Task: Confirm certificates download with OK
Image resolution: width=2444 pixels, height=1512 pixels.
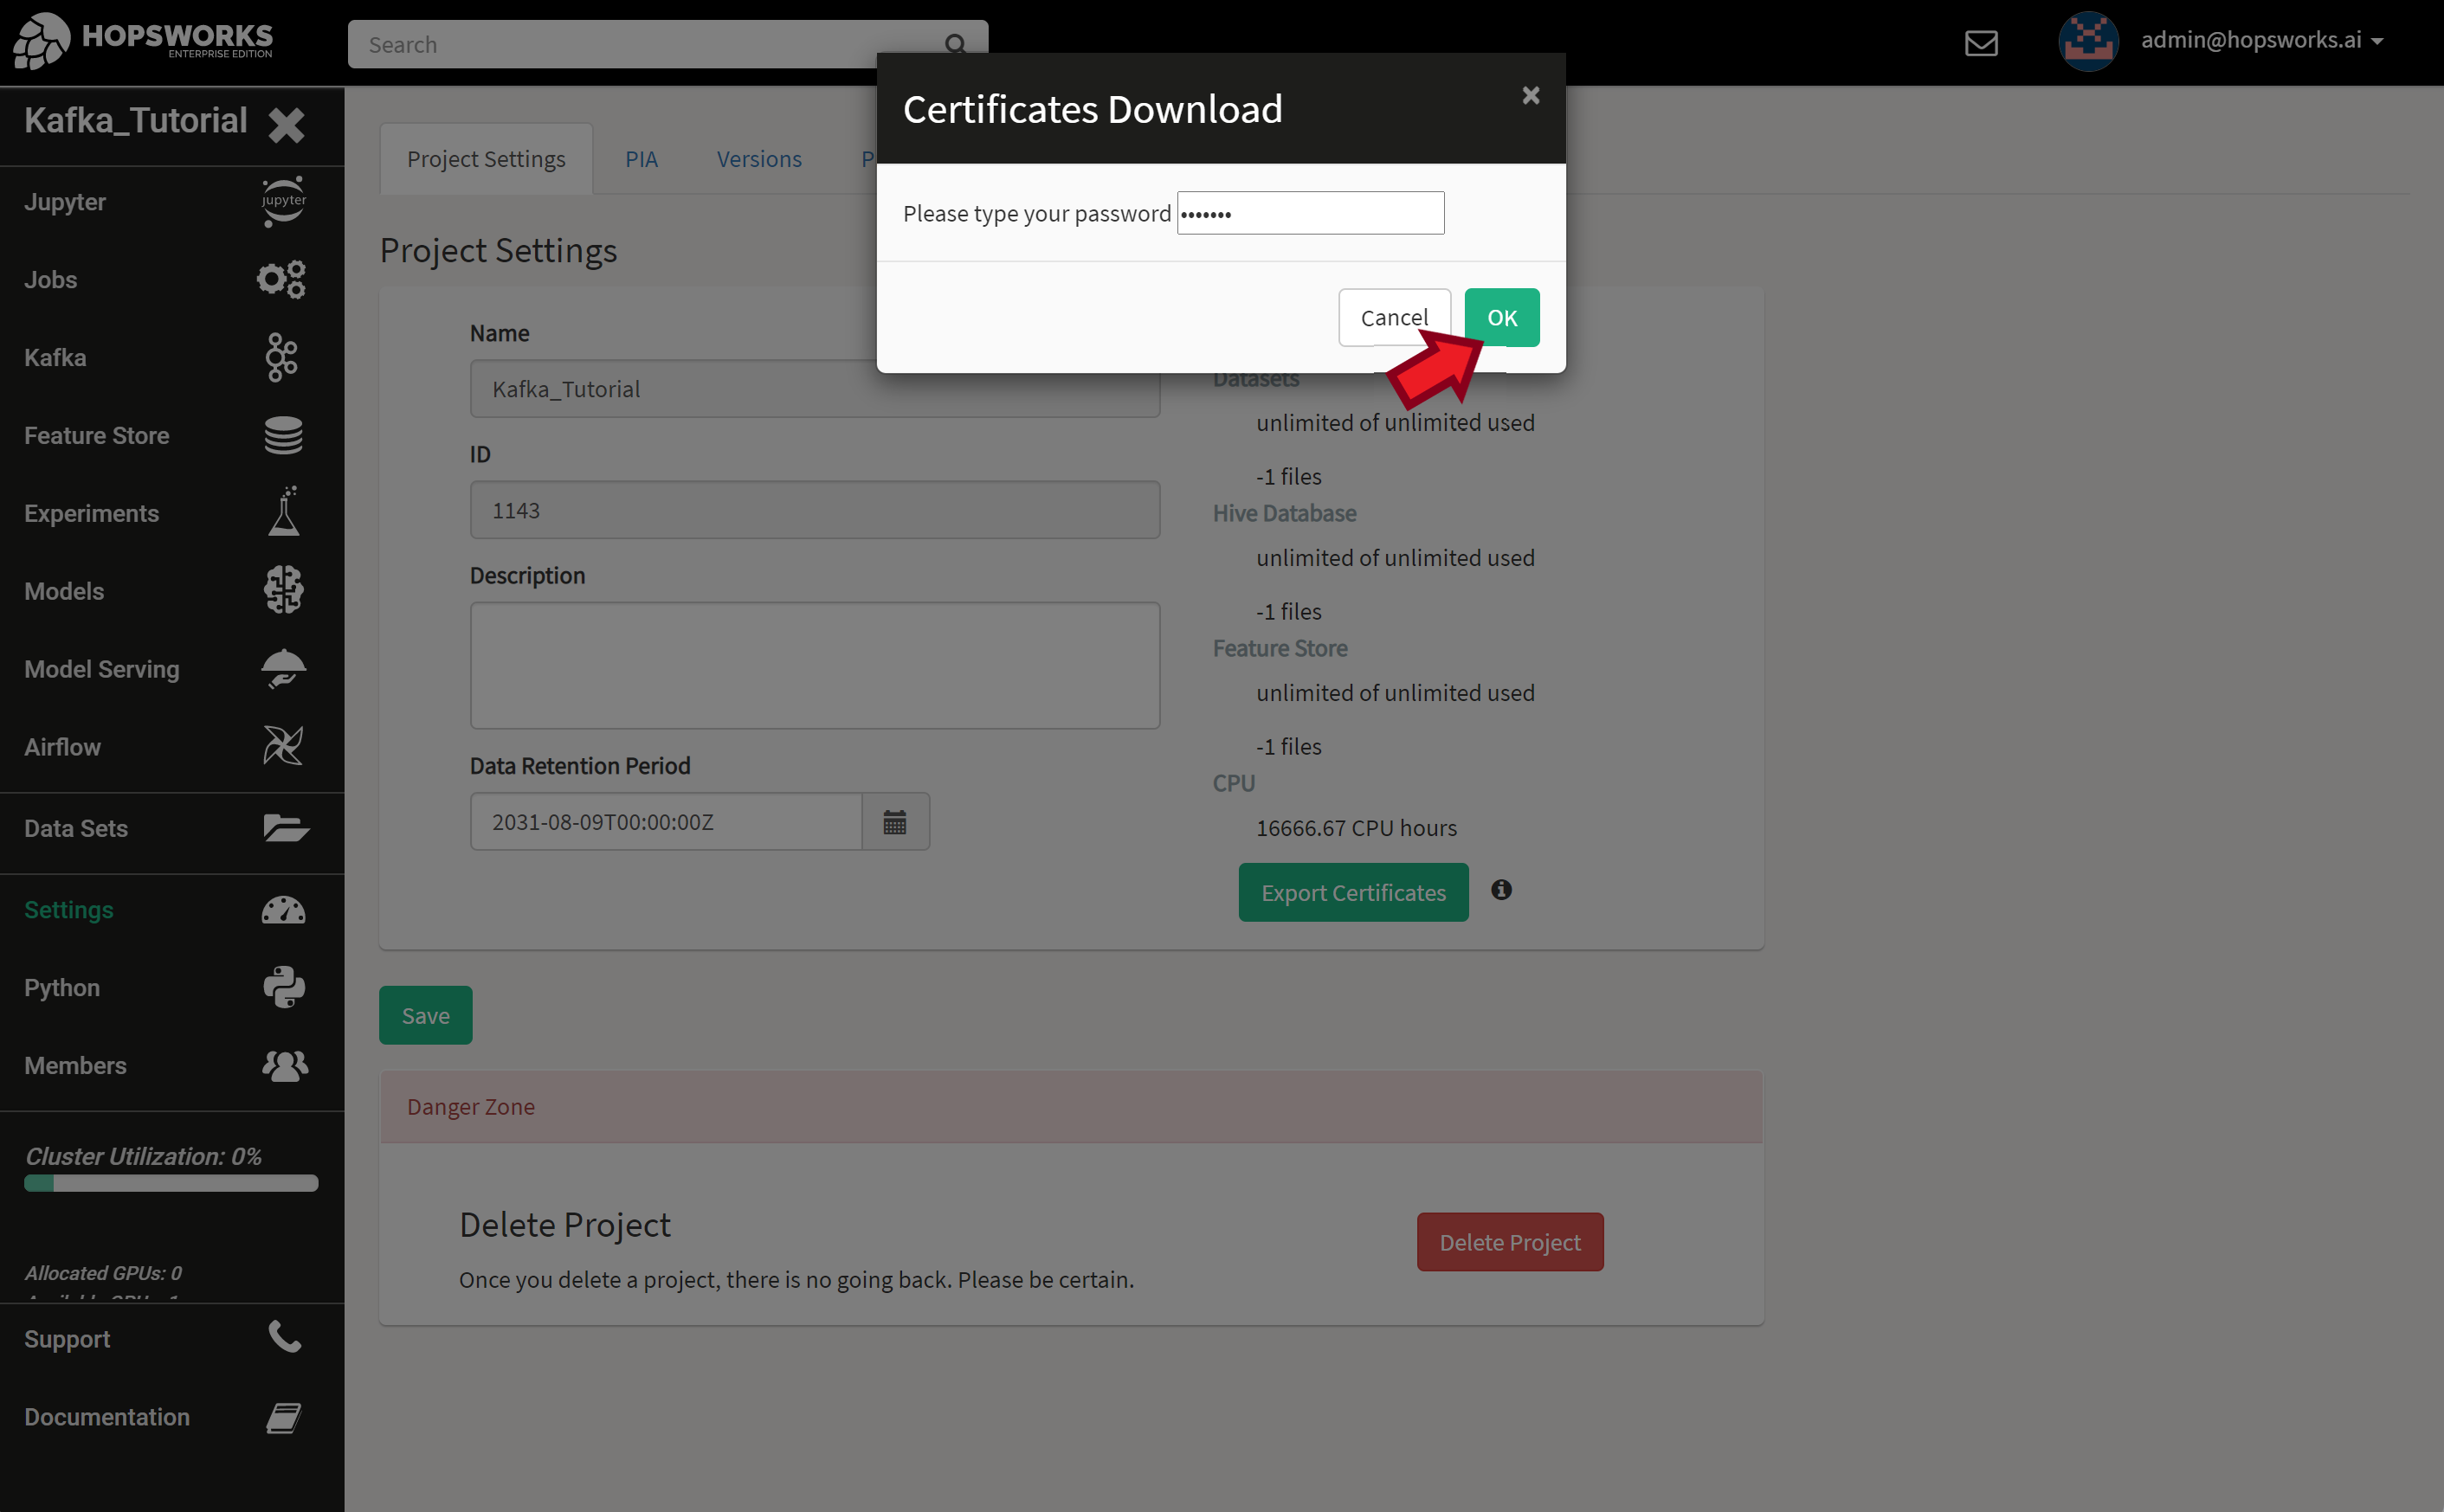Action: pyautogui.click(x=1501, y=317)
